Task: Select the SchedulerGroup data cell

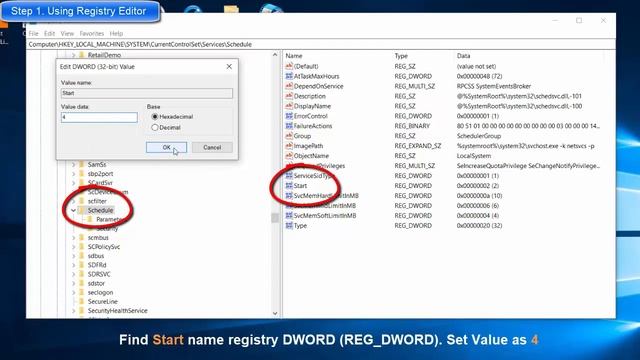Action: pyautogui.click(x=478, y=136)
